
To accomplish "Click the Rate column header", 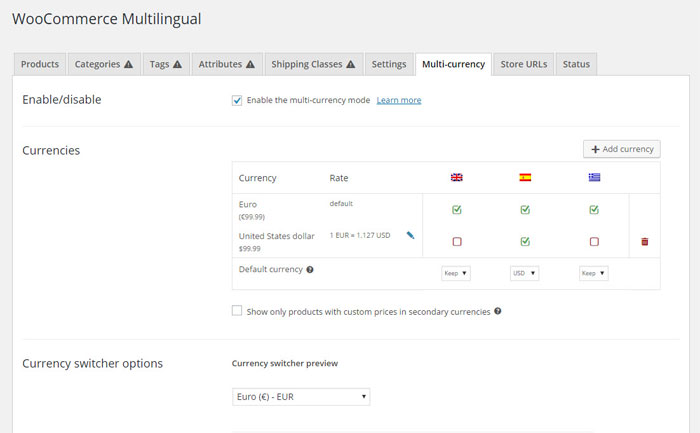I will tap(339, 178).
